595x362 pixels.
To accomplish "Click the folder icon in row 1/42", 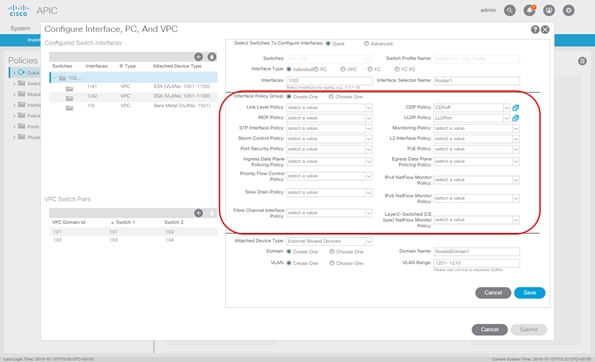I will (x=69, y=99).
